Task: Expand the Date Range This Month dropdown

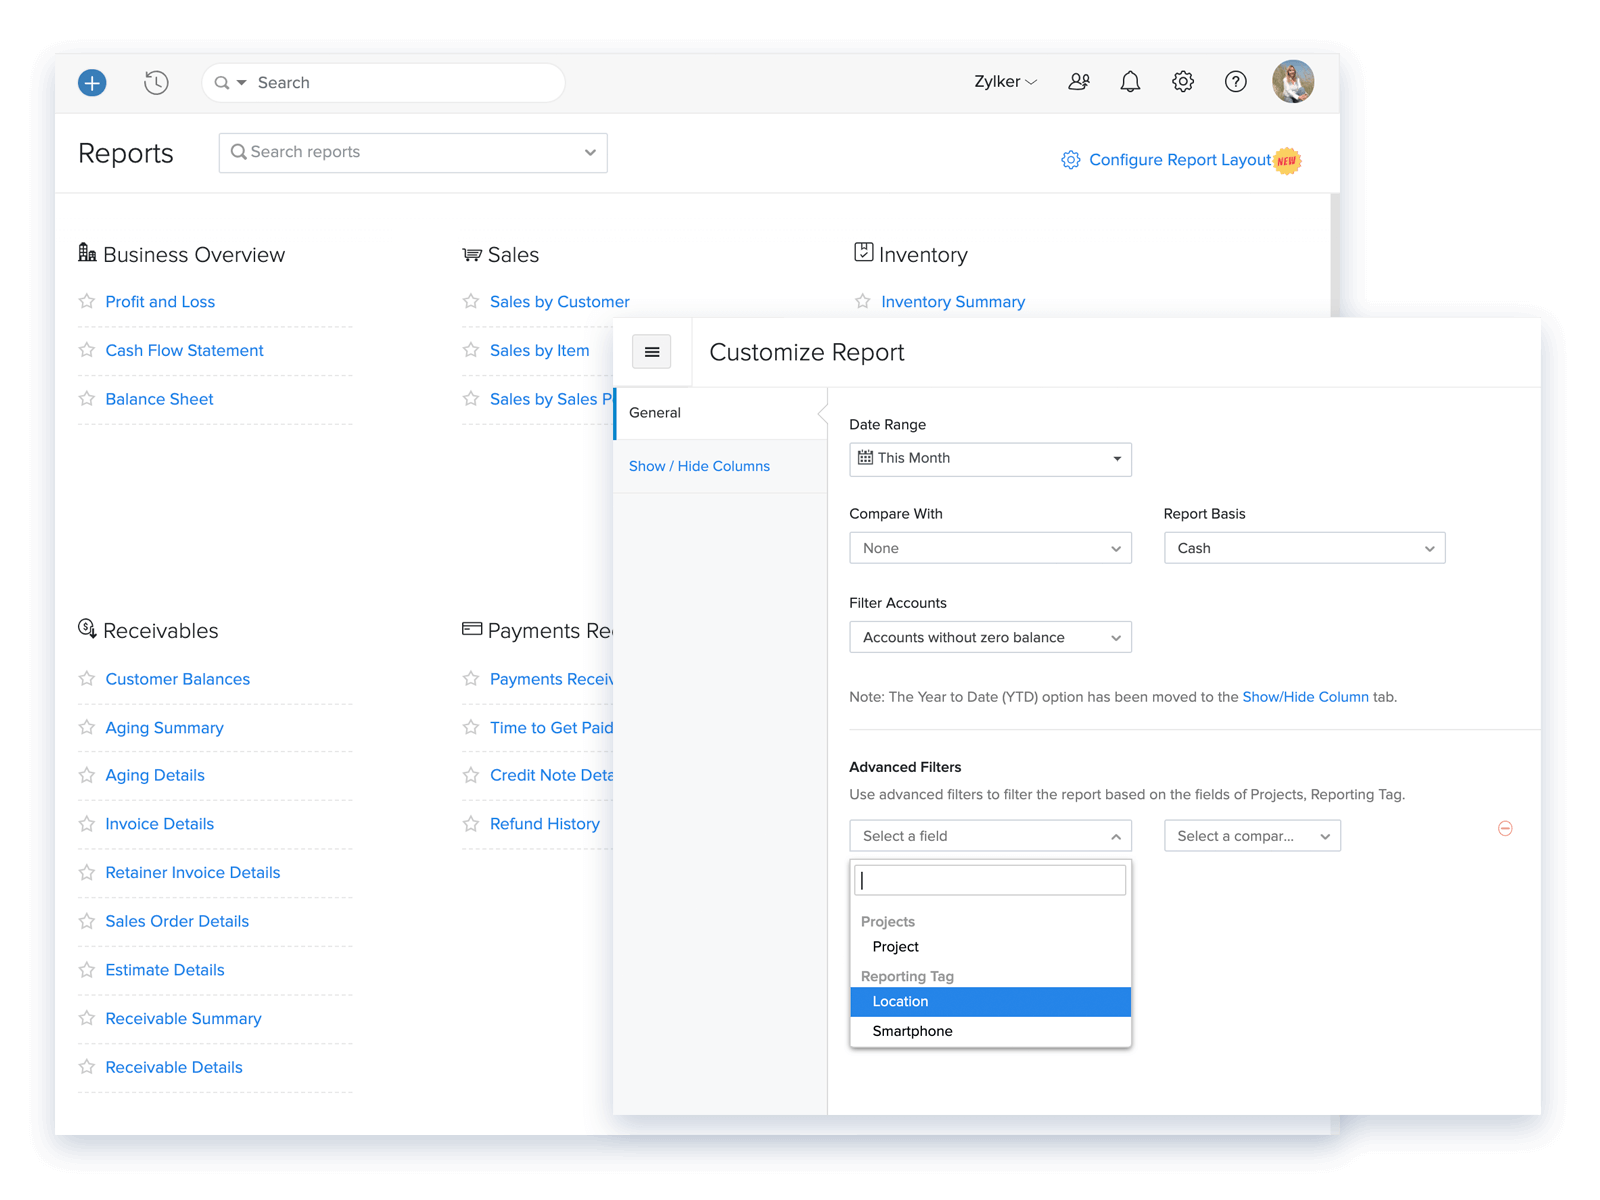Action: click(x=990, y=459)
